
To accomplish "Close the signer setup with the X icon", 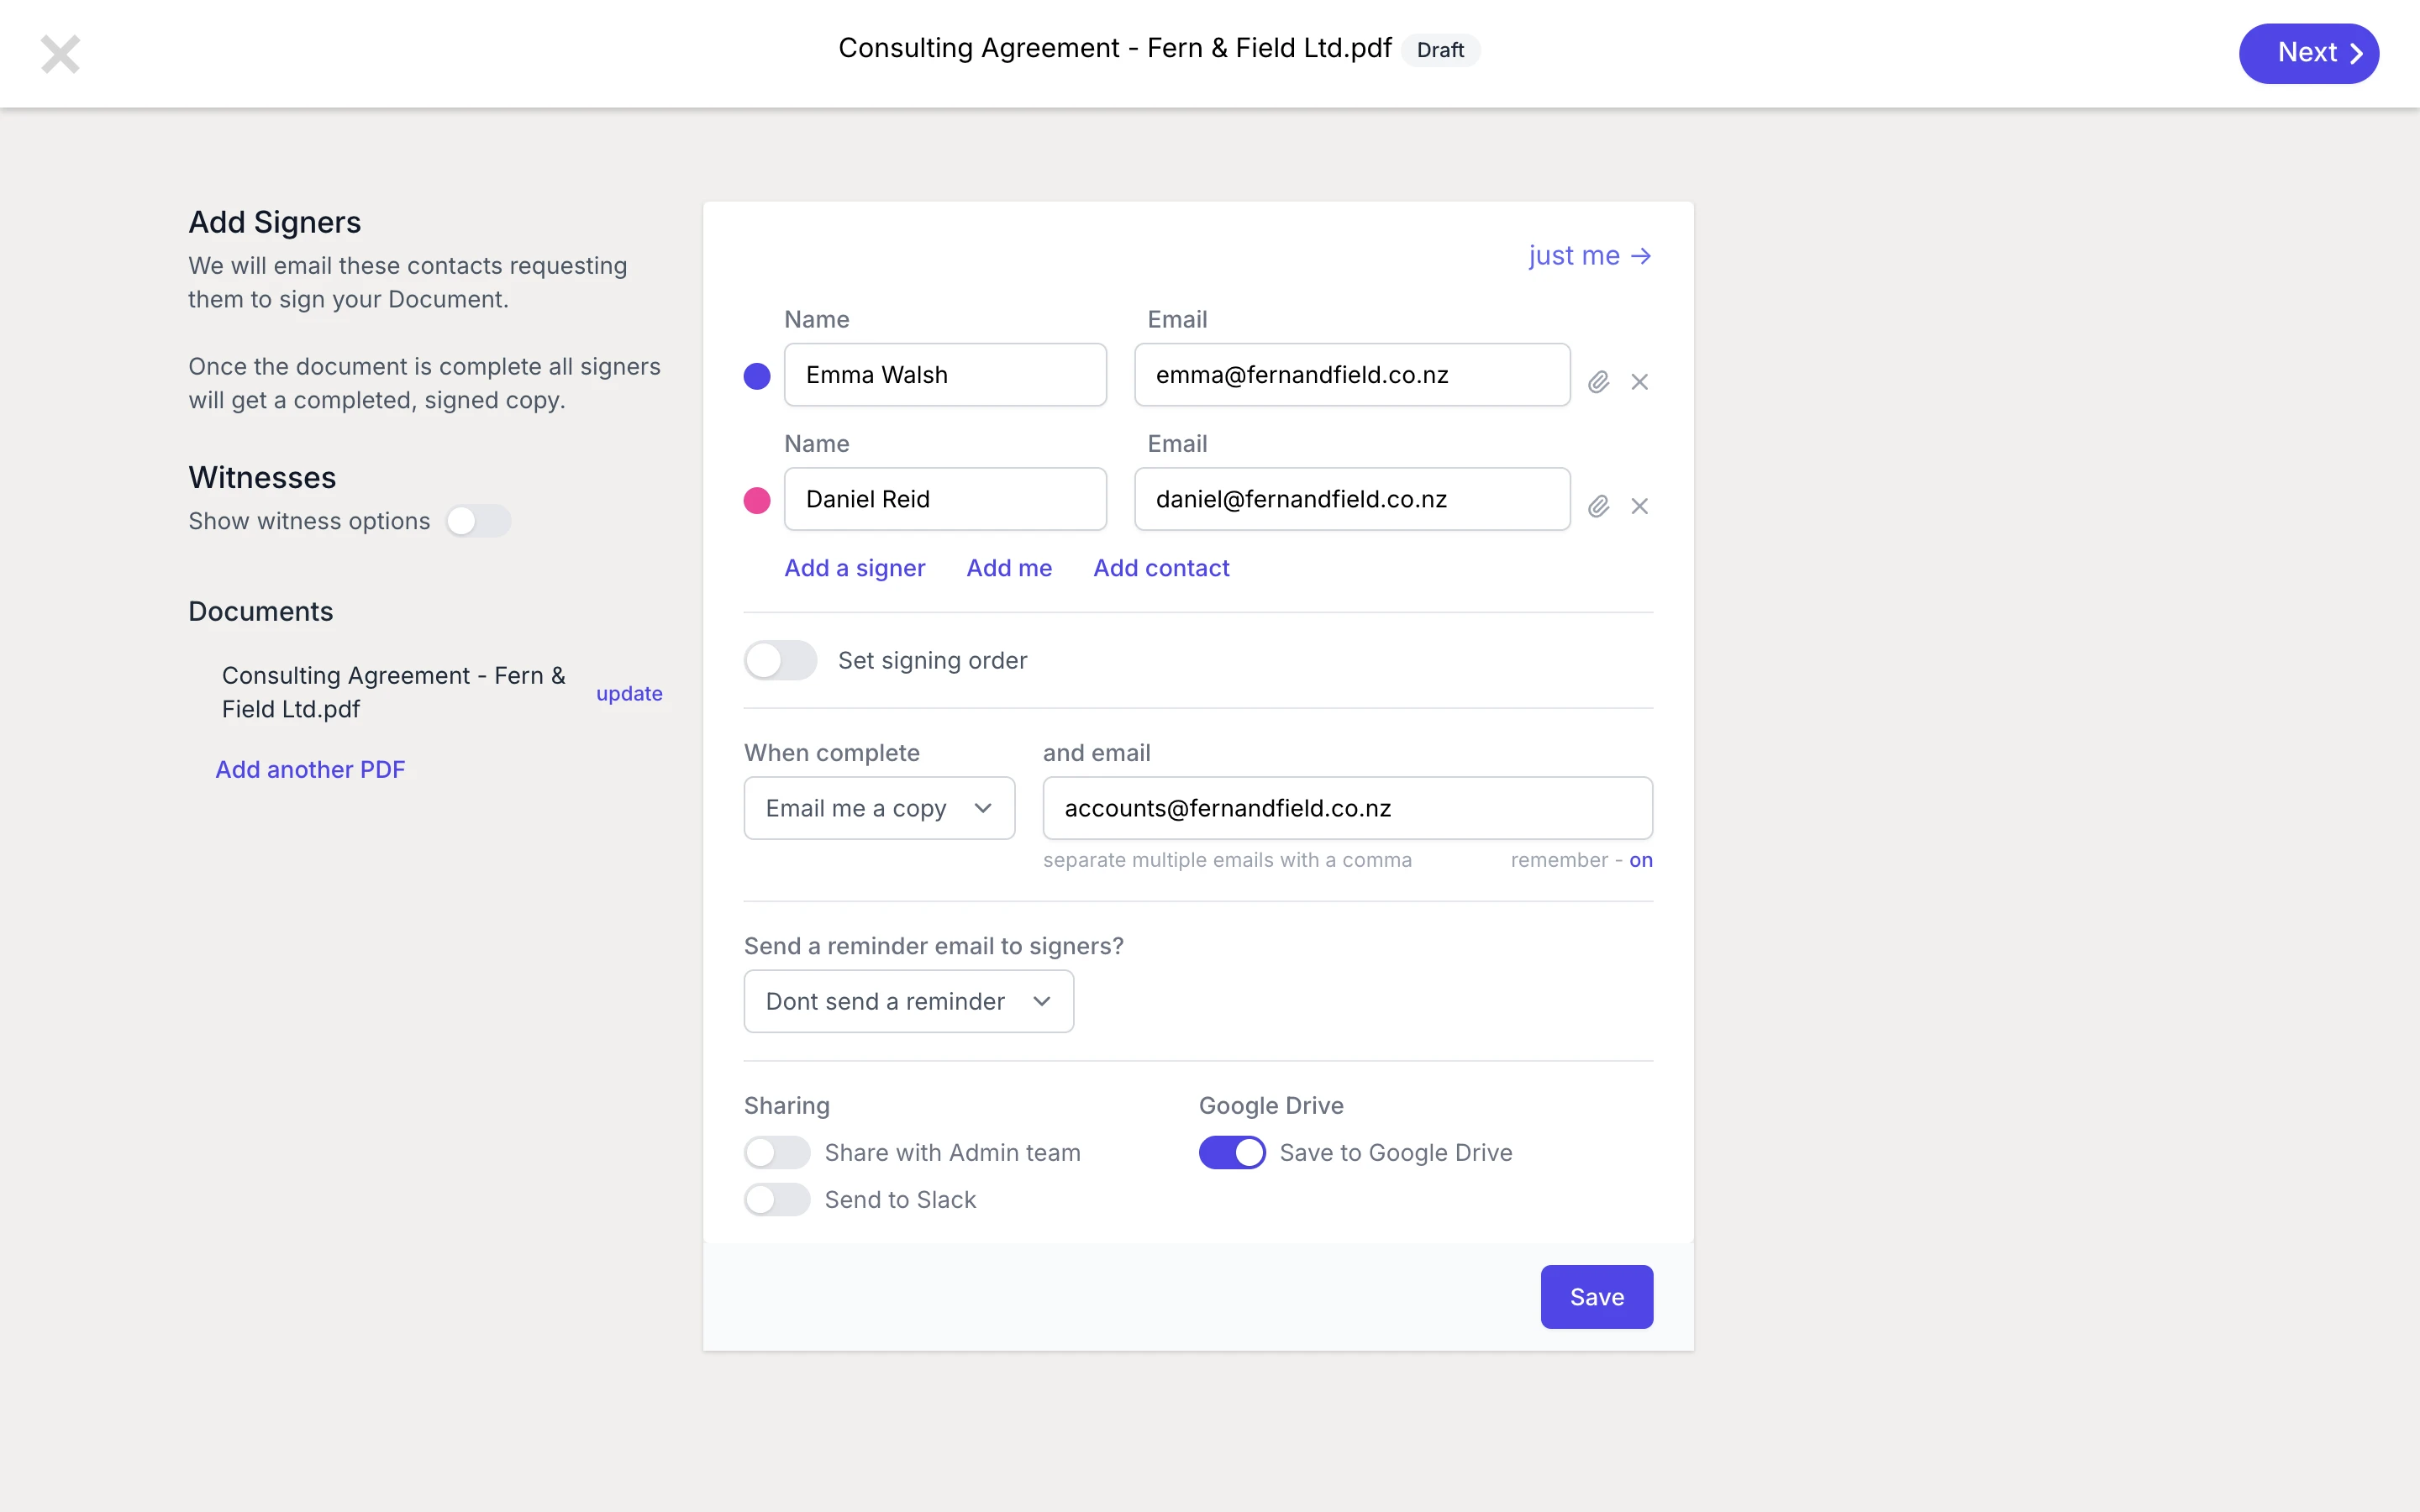I will coord(60,54).
